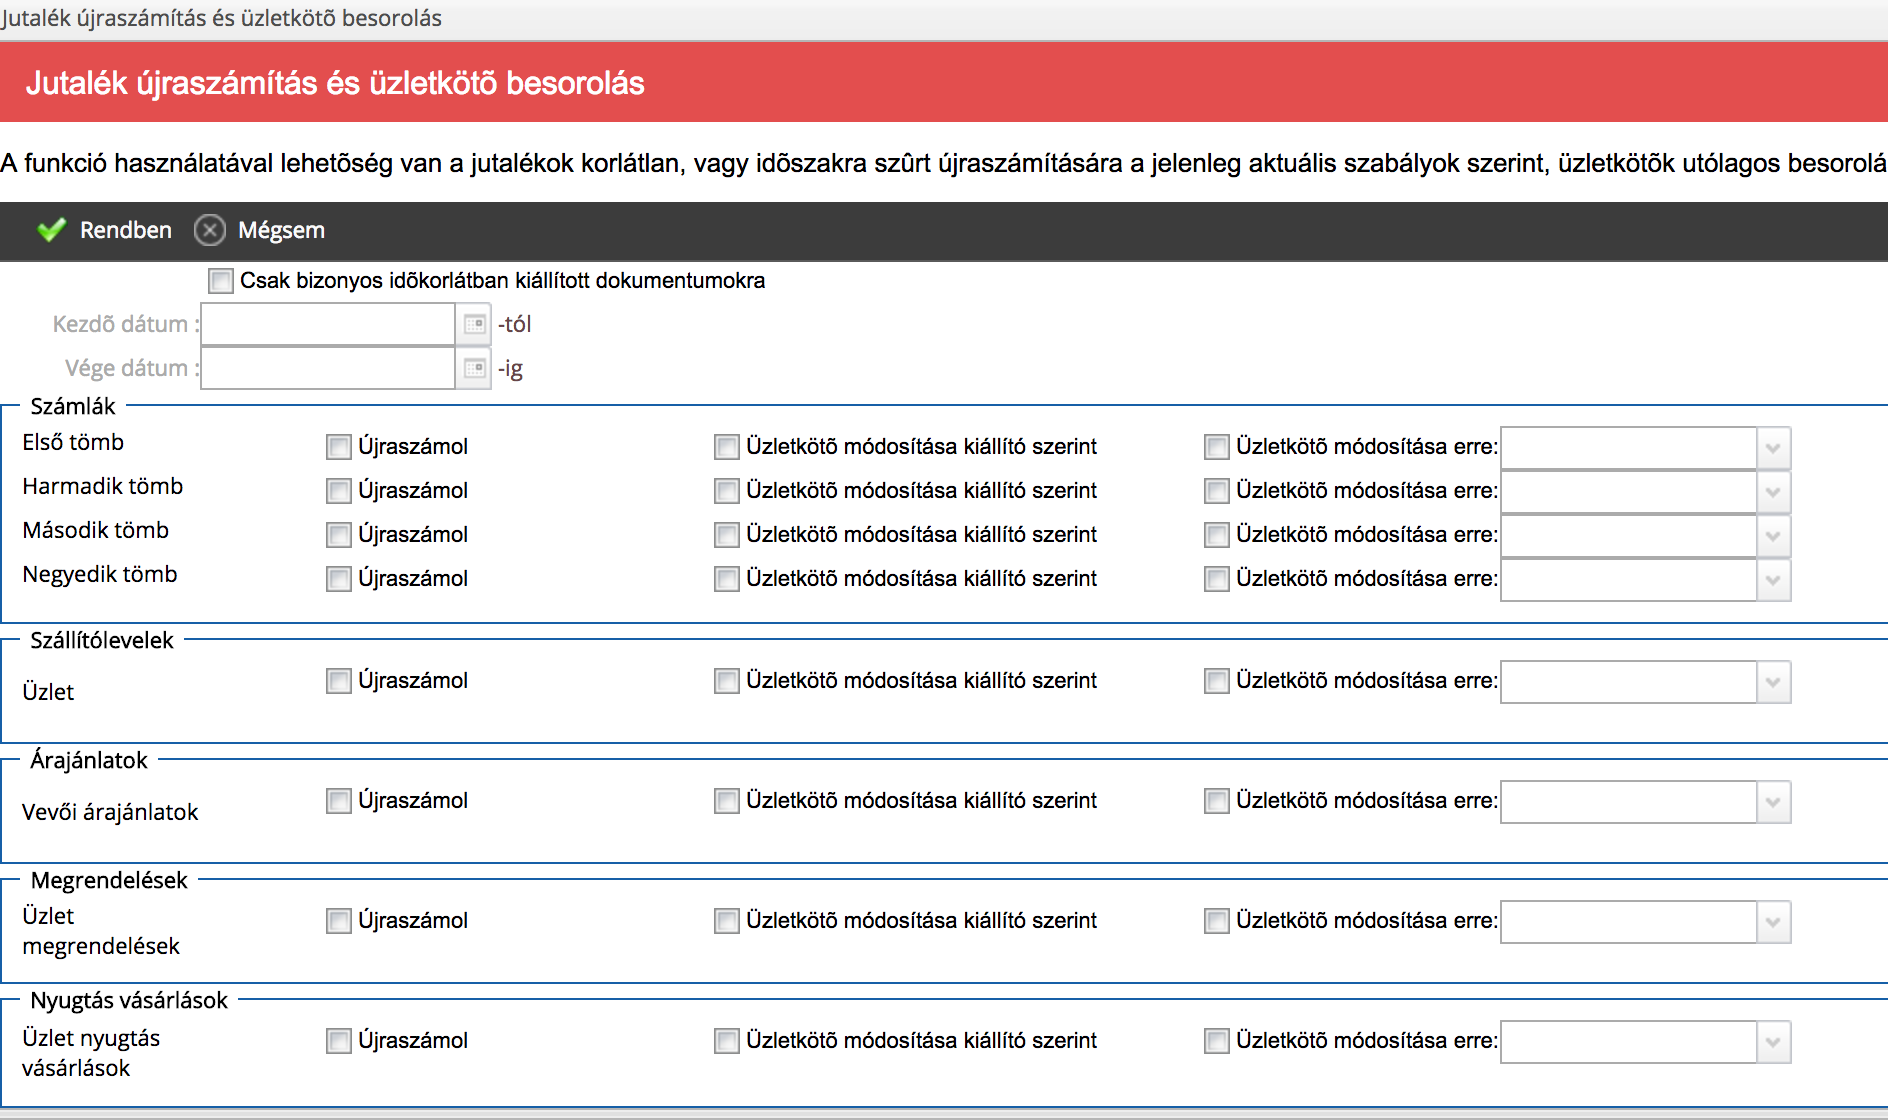
Task: Check Újraszámol for Negyedik tömb
Action: pyautogui.click(x=339, y=579)
